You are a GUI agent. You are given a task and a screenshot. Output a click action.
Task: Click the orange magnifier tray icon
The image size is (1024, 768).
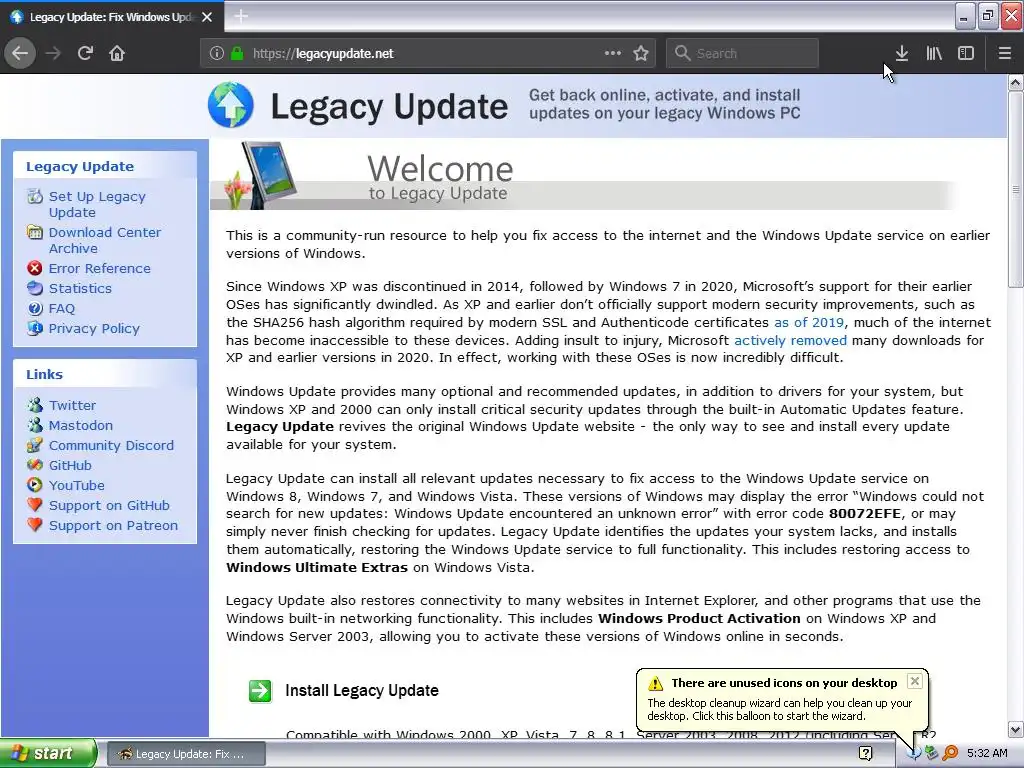point(950,754)
